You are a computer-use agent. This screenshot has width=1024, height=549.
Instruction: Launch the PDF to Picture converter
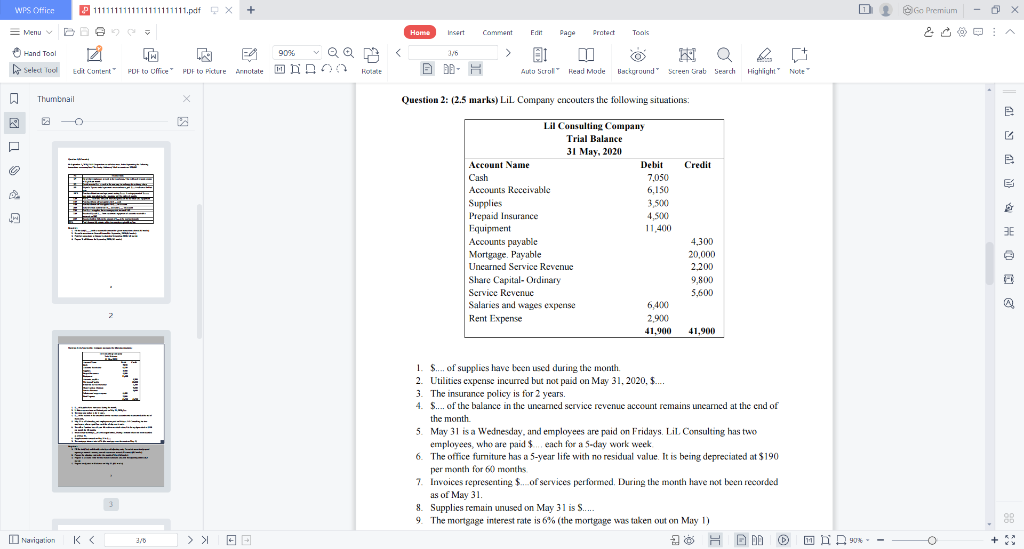tap(204, 61)
